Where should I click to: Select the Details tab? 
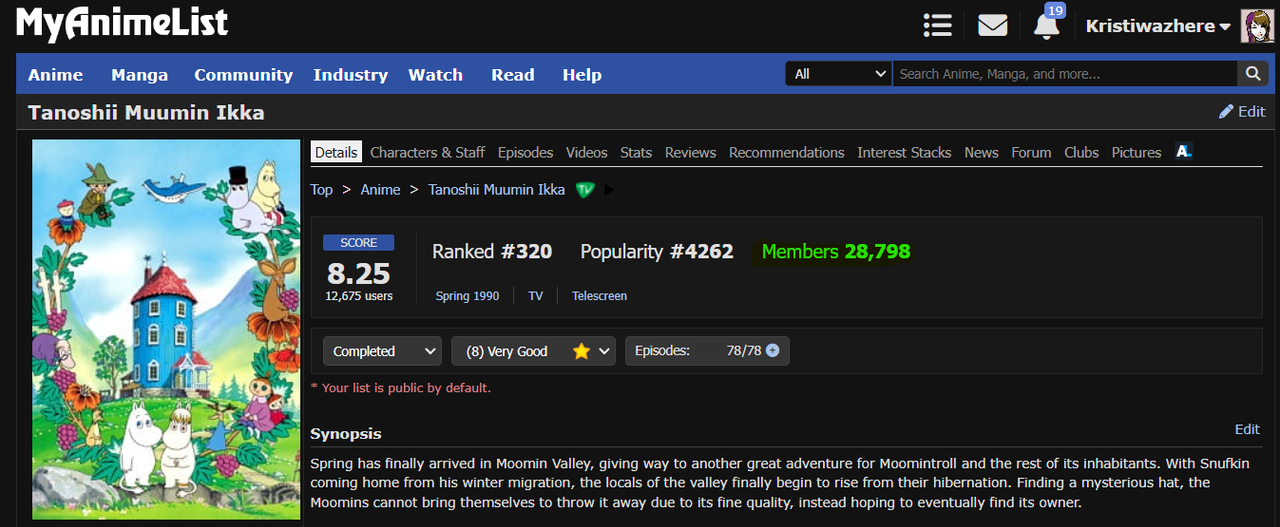(336, 152)
